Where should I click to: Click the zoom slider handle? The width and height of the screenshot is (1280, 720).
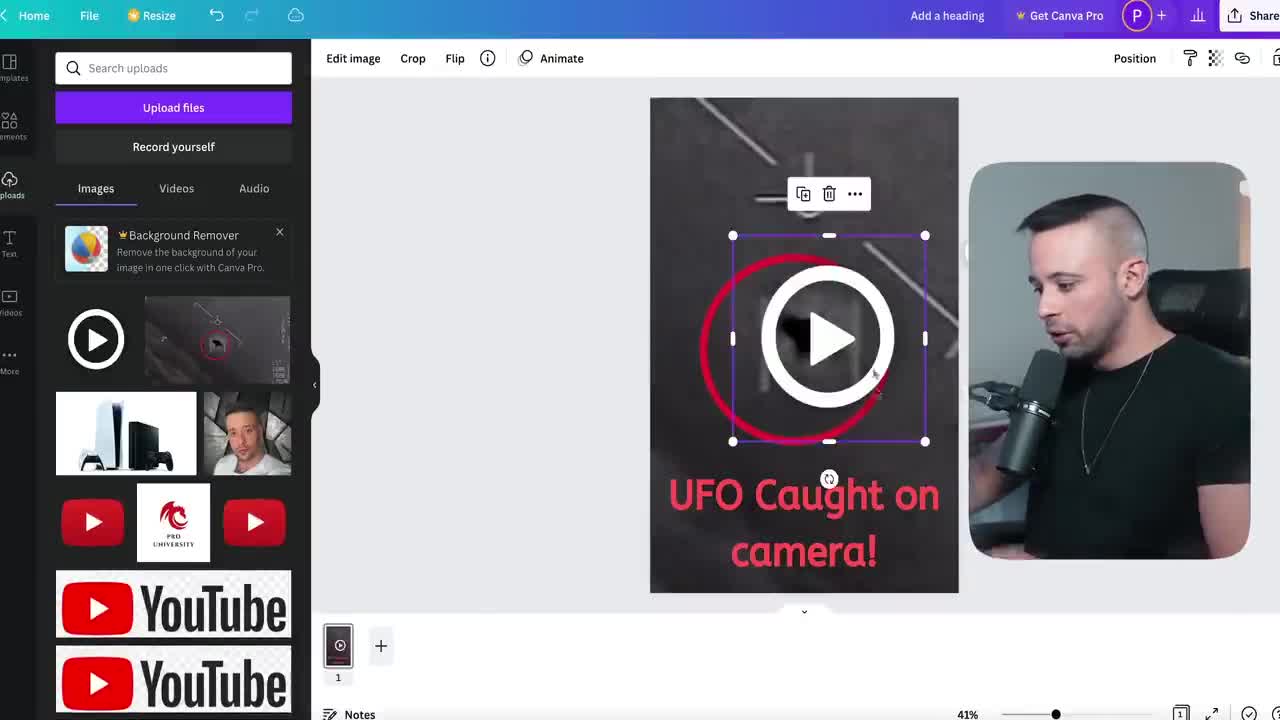click(x=1055, y=714)
